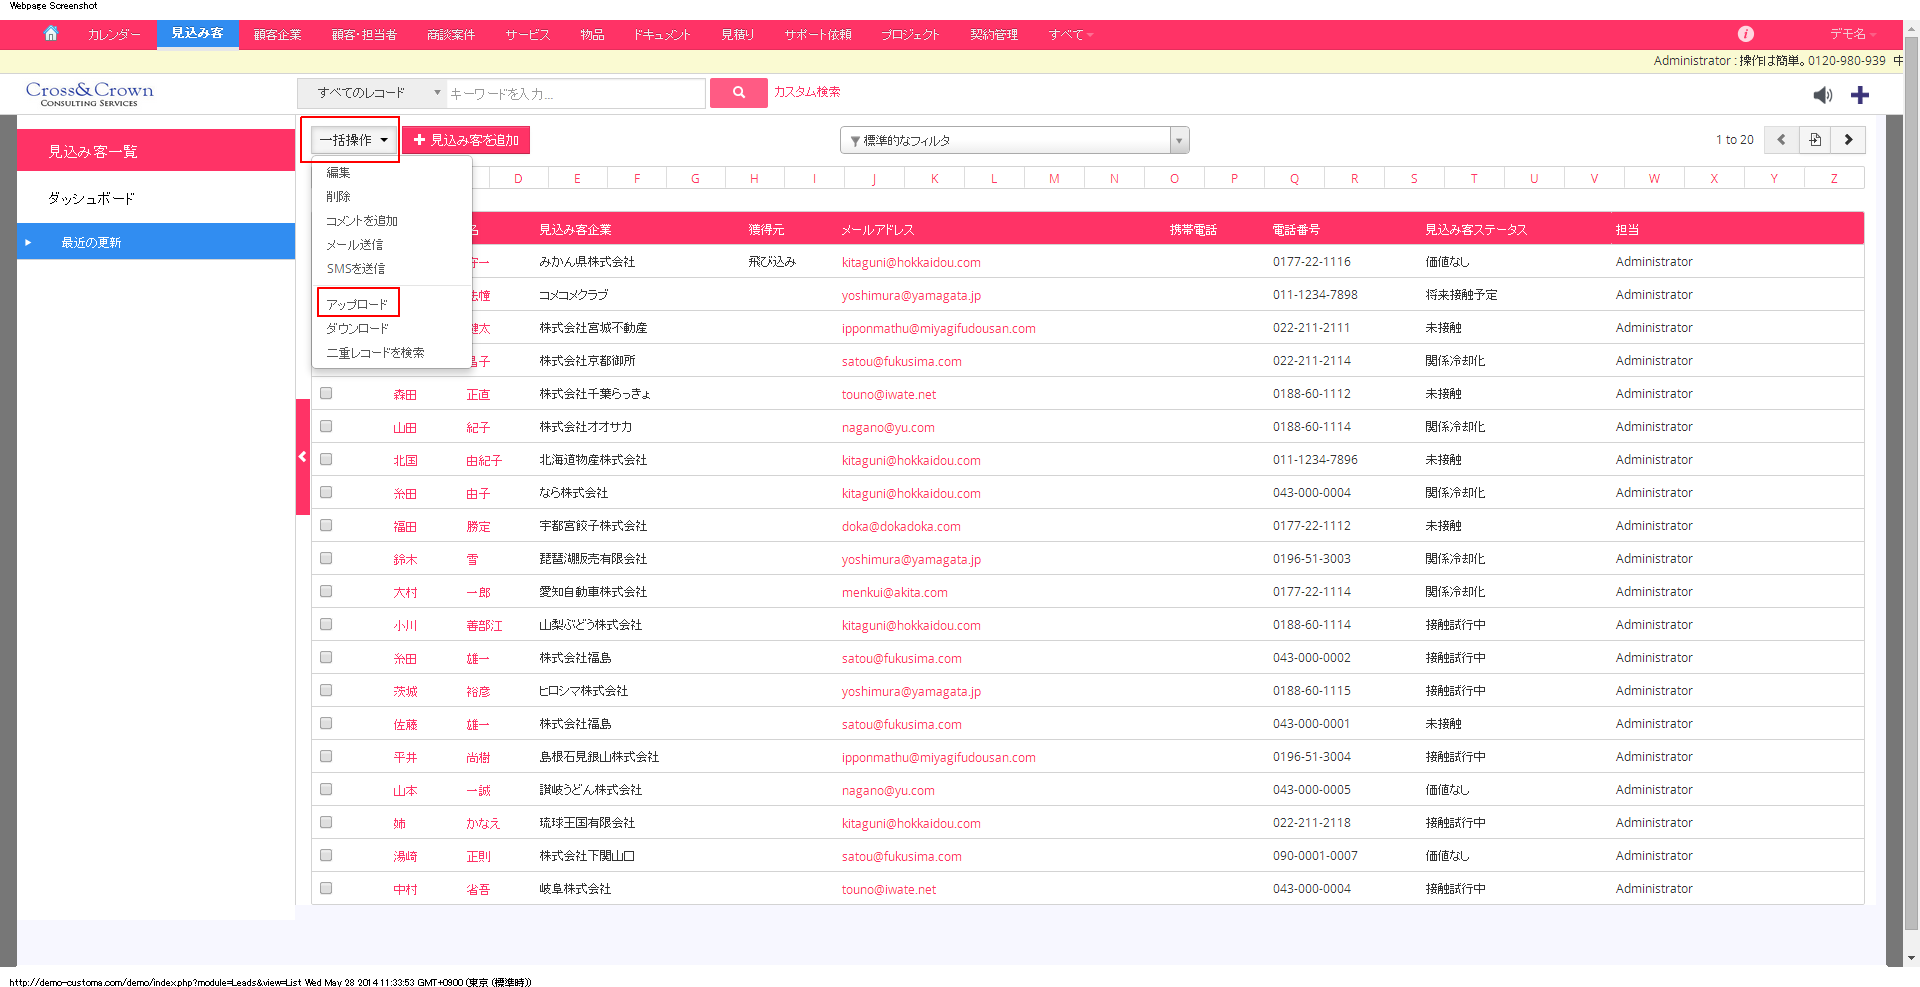Check the checkbox for 森田 正直 row
Viewport: 1920px width, 987px height.
pyautogui.click(x=326, y=394)
